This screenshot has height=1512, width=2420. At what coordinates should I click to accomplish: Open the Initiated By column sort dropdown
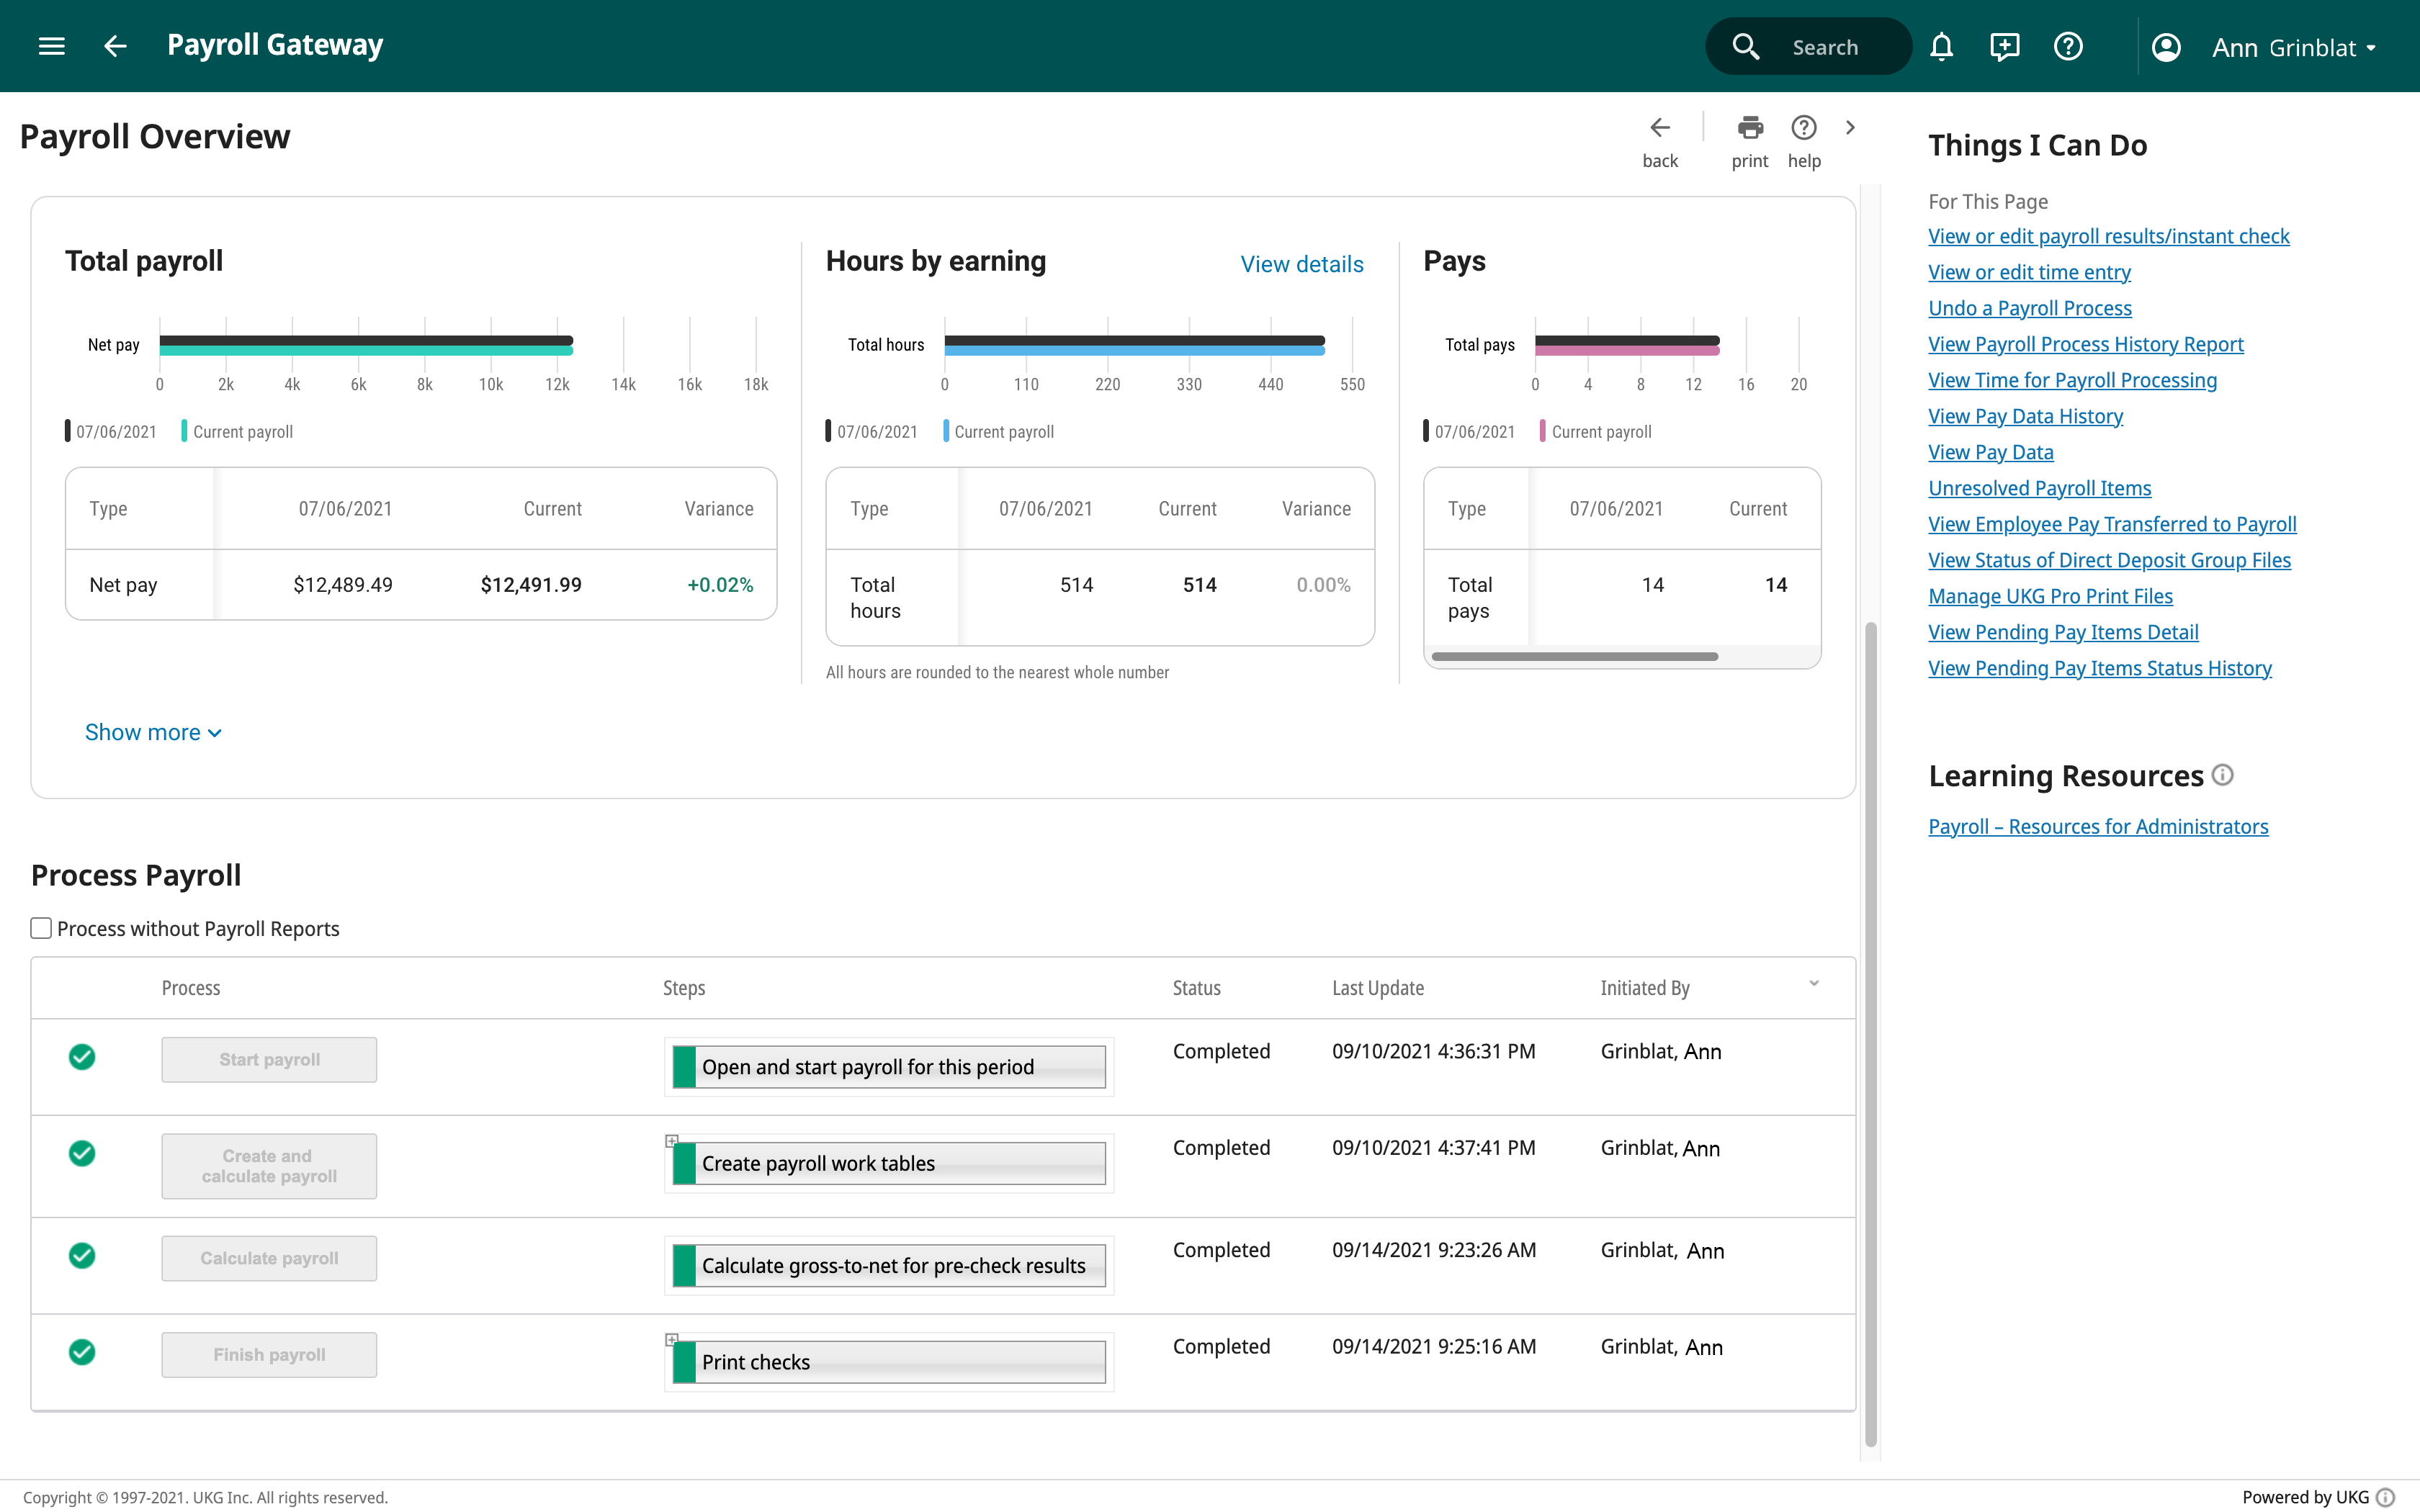(x=1815, y=984)
